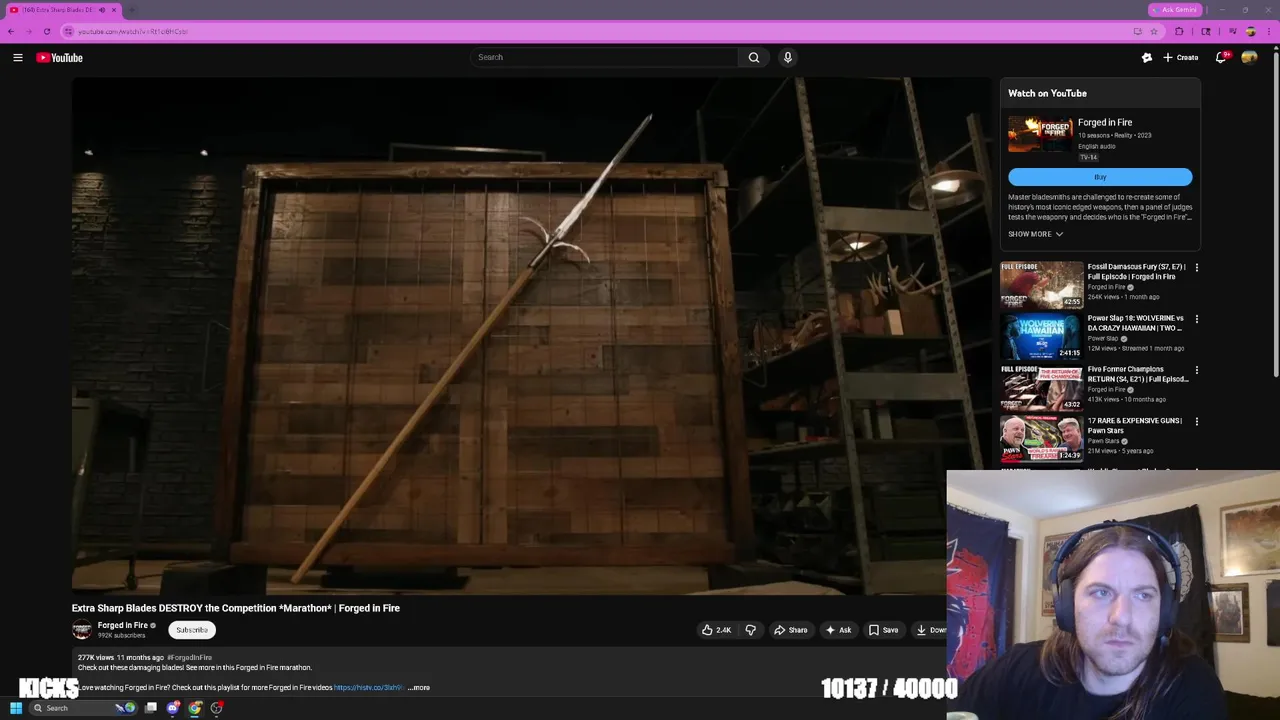Open Google Chrome from the taskbar
This screenshot has width=1280, height=720.
[195, 708]
